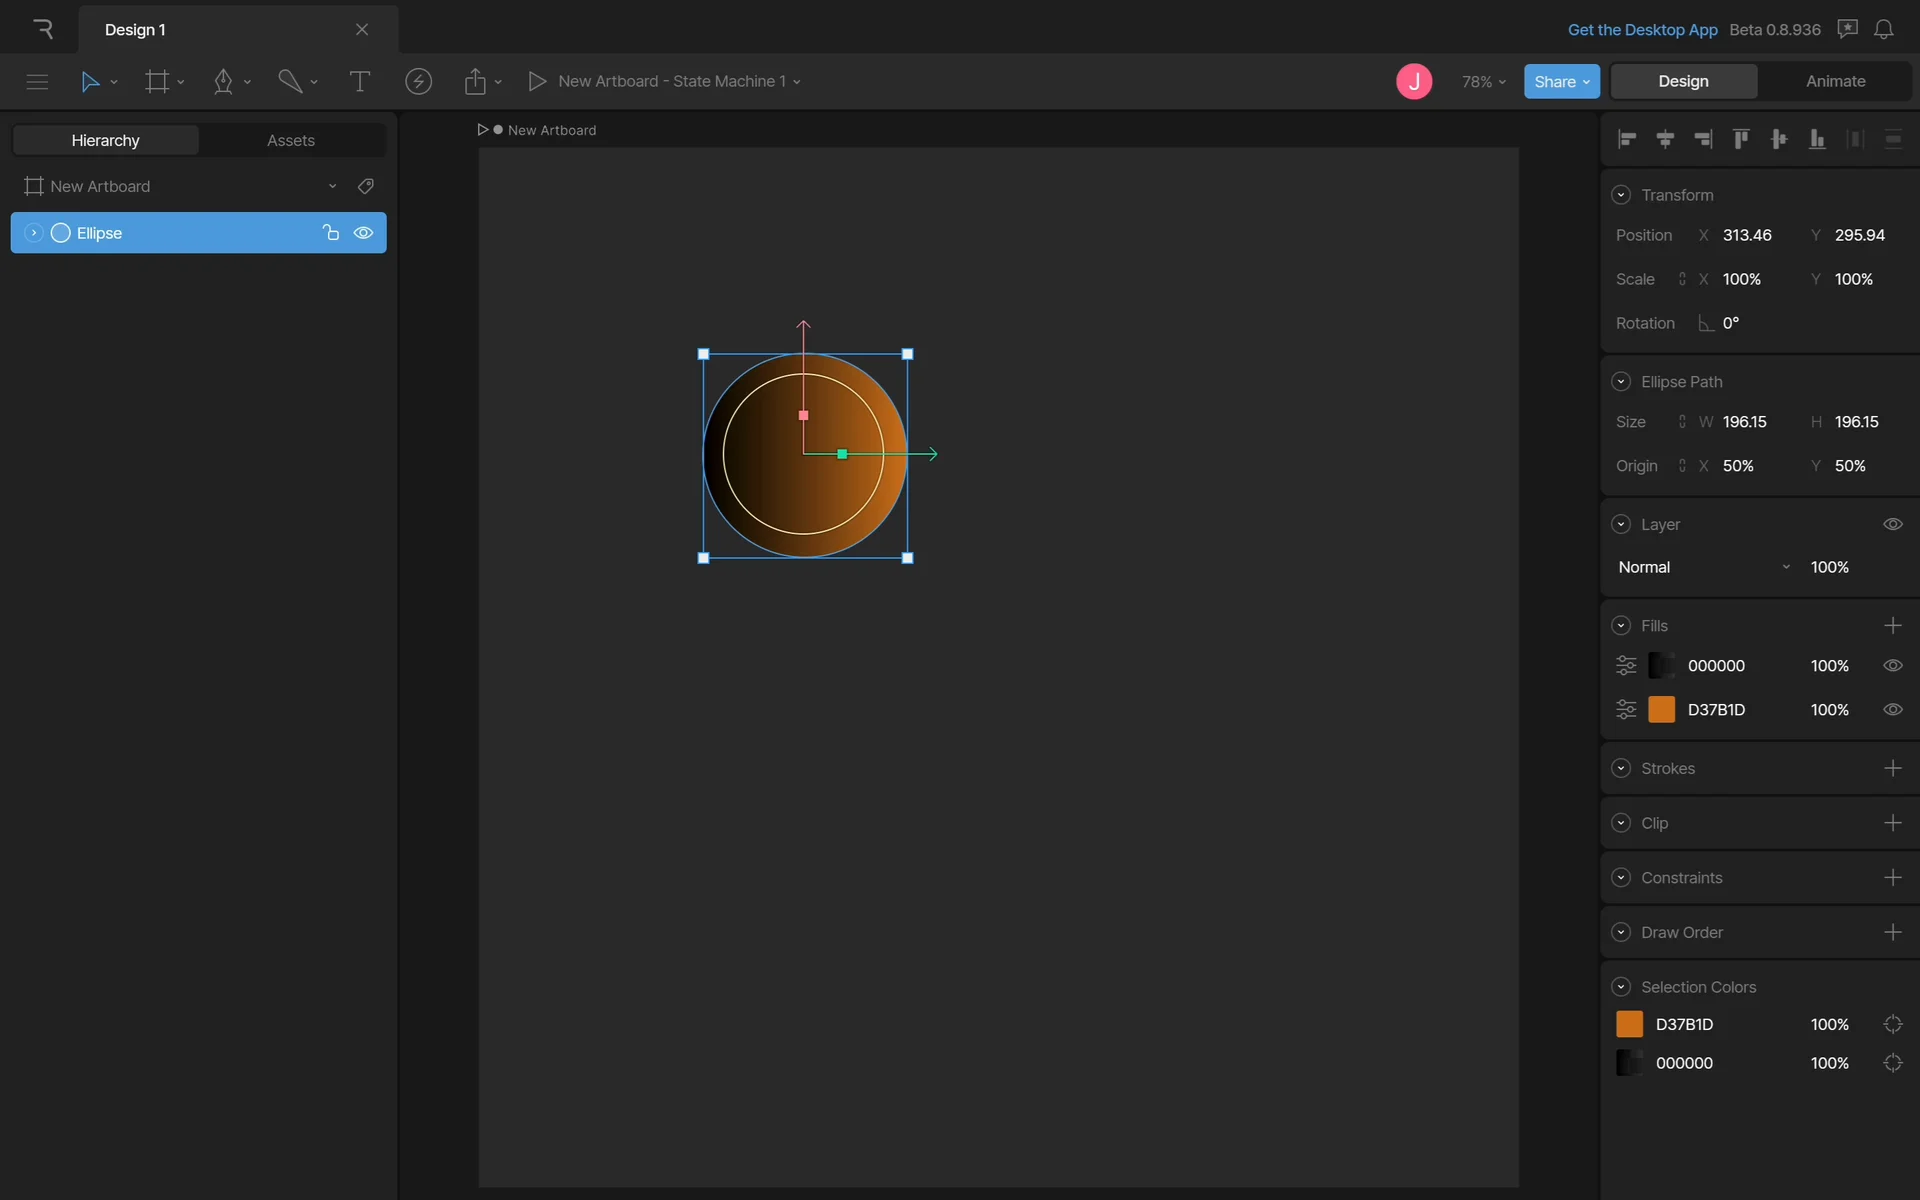Expand the Ellipse item in hierarchy
Image resolution: width=1920 pixels, height=1200 pixels.
(33, 233)
